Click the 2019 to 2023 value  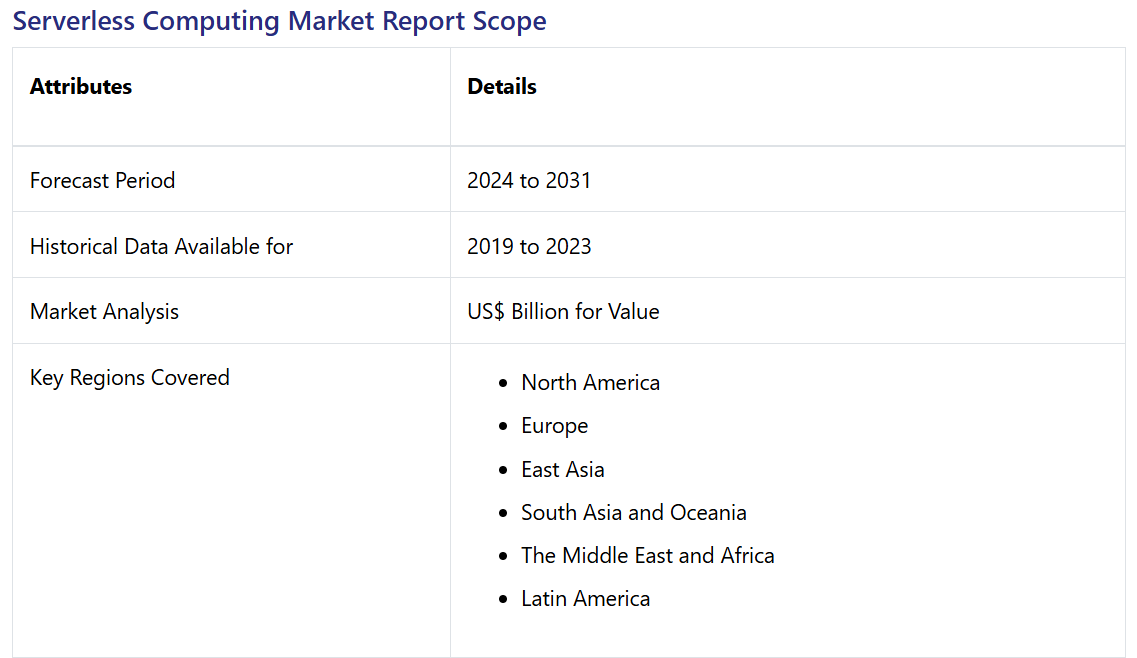click(x=529, y=246)
